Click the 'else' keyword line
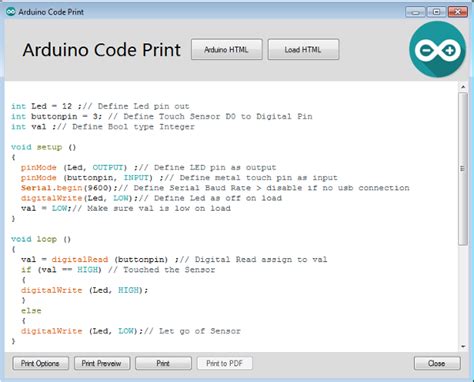Screen dimensions: 474x382 pos(31,311)
